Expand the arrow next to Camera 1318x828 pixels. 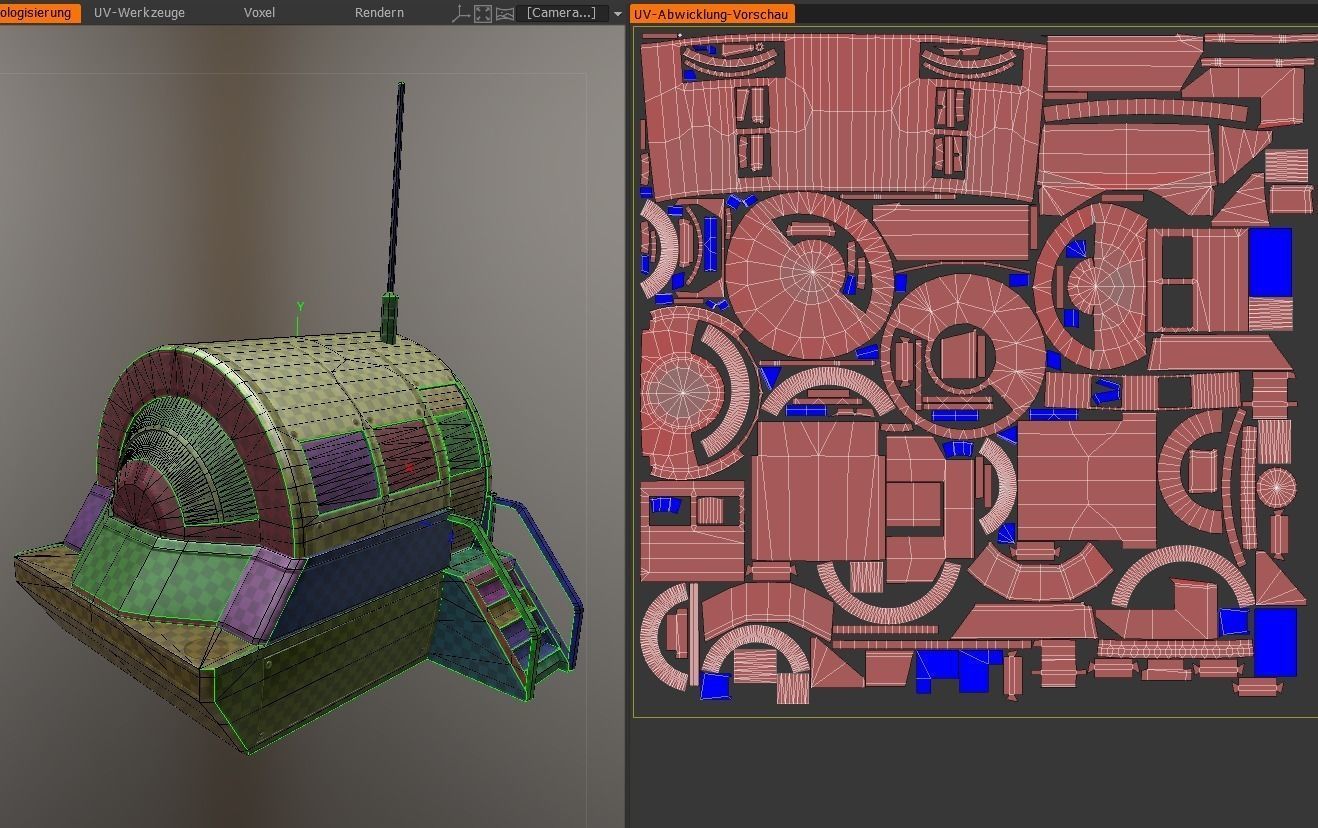tap(617, 14)
